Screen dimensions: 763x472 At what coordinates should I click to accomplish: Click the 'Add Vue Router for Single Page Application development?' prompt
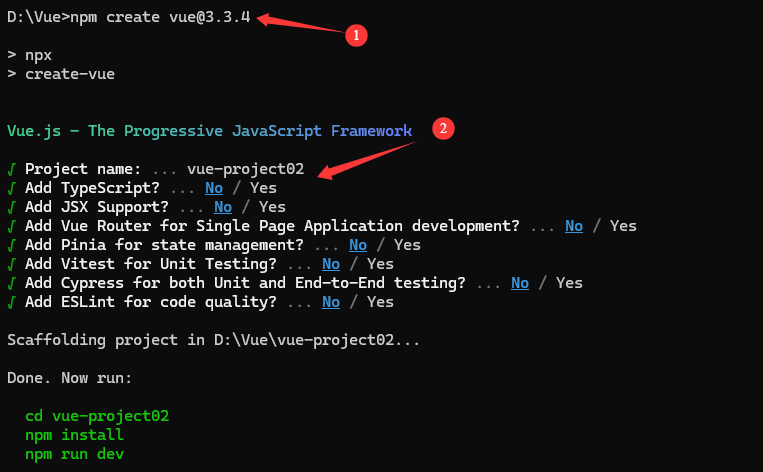coord(272,226)
